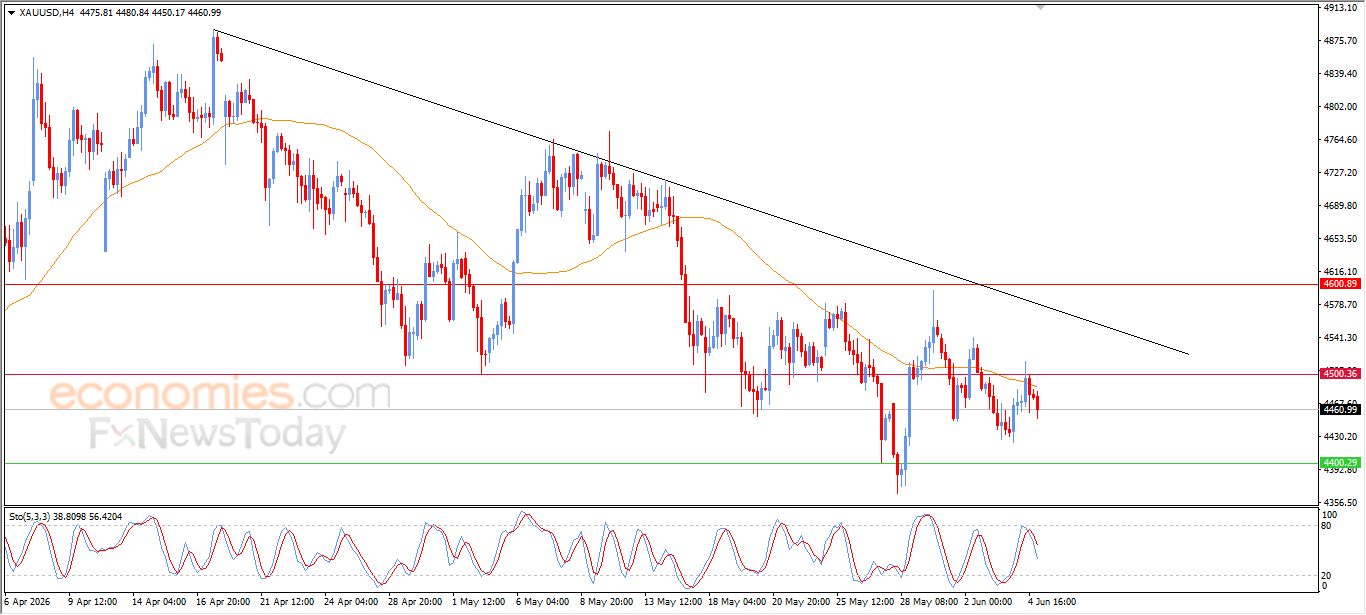This screenshot has height=615, width=1366.
Task: Select the 6 Apr 2026 date label
Action: click(x=27, y=602)
